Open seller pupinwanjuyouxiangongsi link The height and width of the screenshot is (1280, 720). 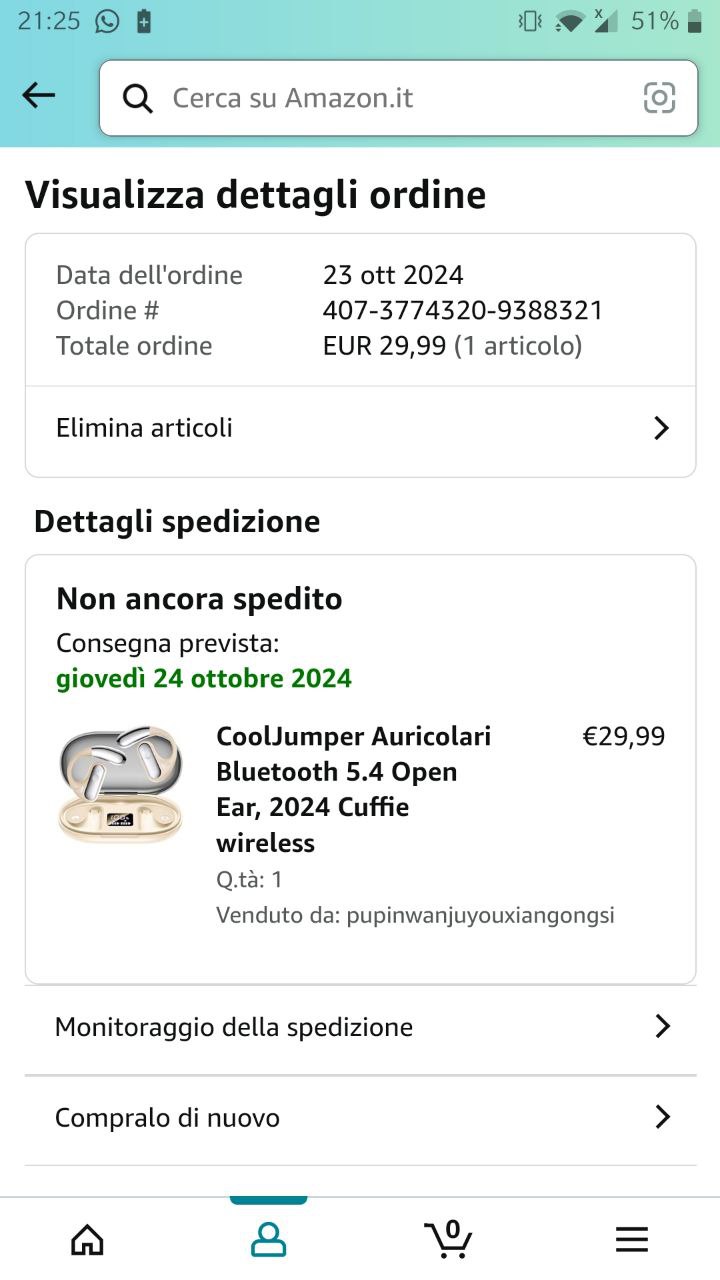[x=480, y=915]
